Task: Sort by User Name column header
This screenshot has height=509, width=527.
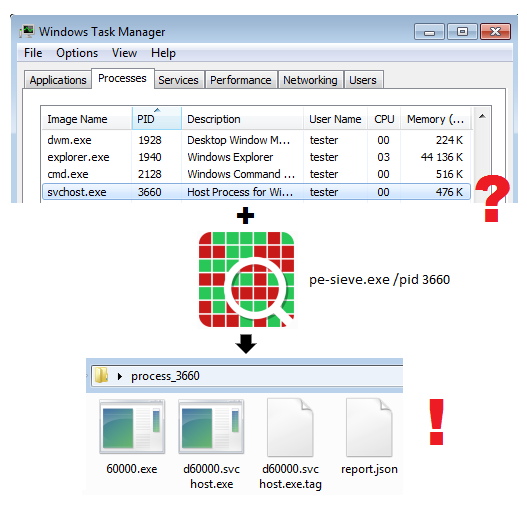Action: [335, 119]
